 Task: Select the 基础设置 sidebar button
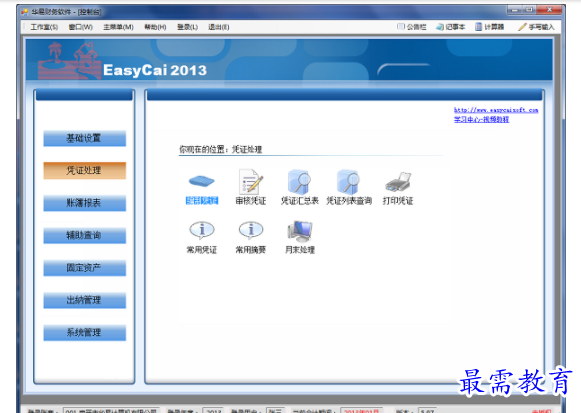point(84,138)
